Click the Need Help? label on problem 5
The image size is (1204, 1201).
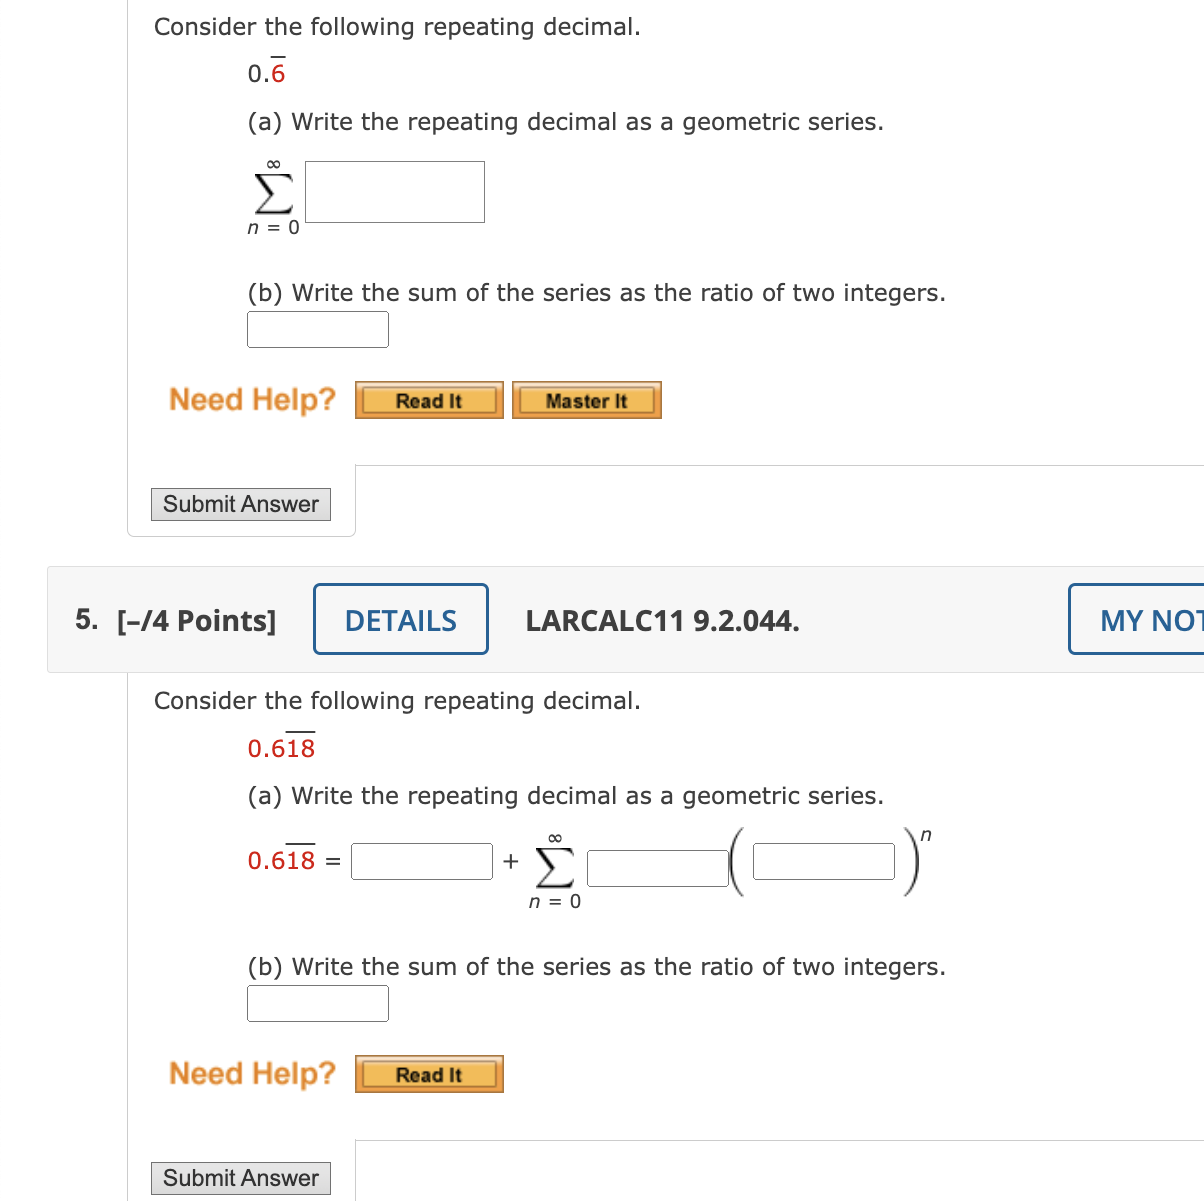[x=252, y=1073]
